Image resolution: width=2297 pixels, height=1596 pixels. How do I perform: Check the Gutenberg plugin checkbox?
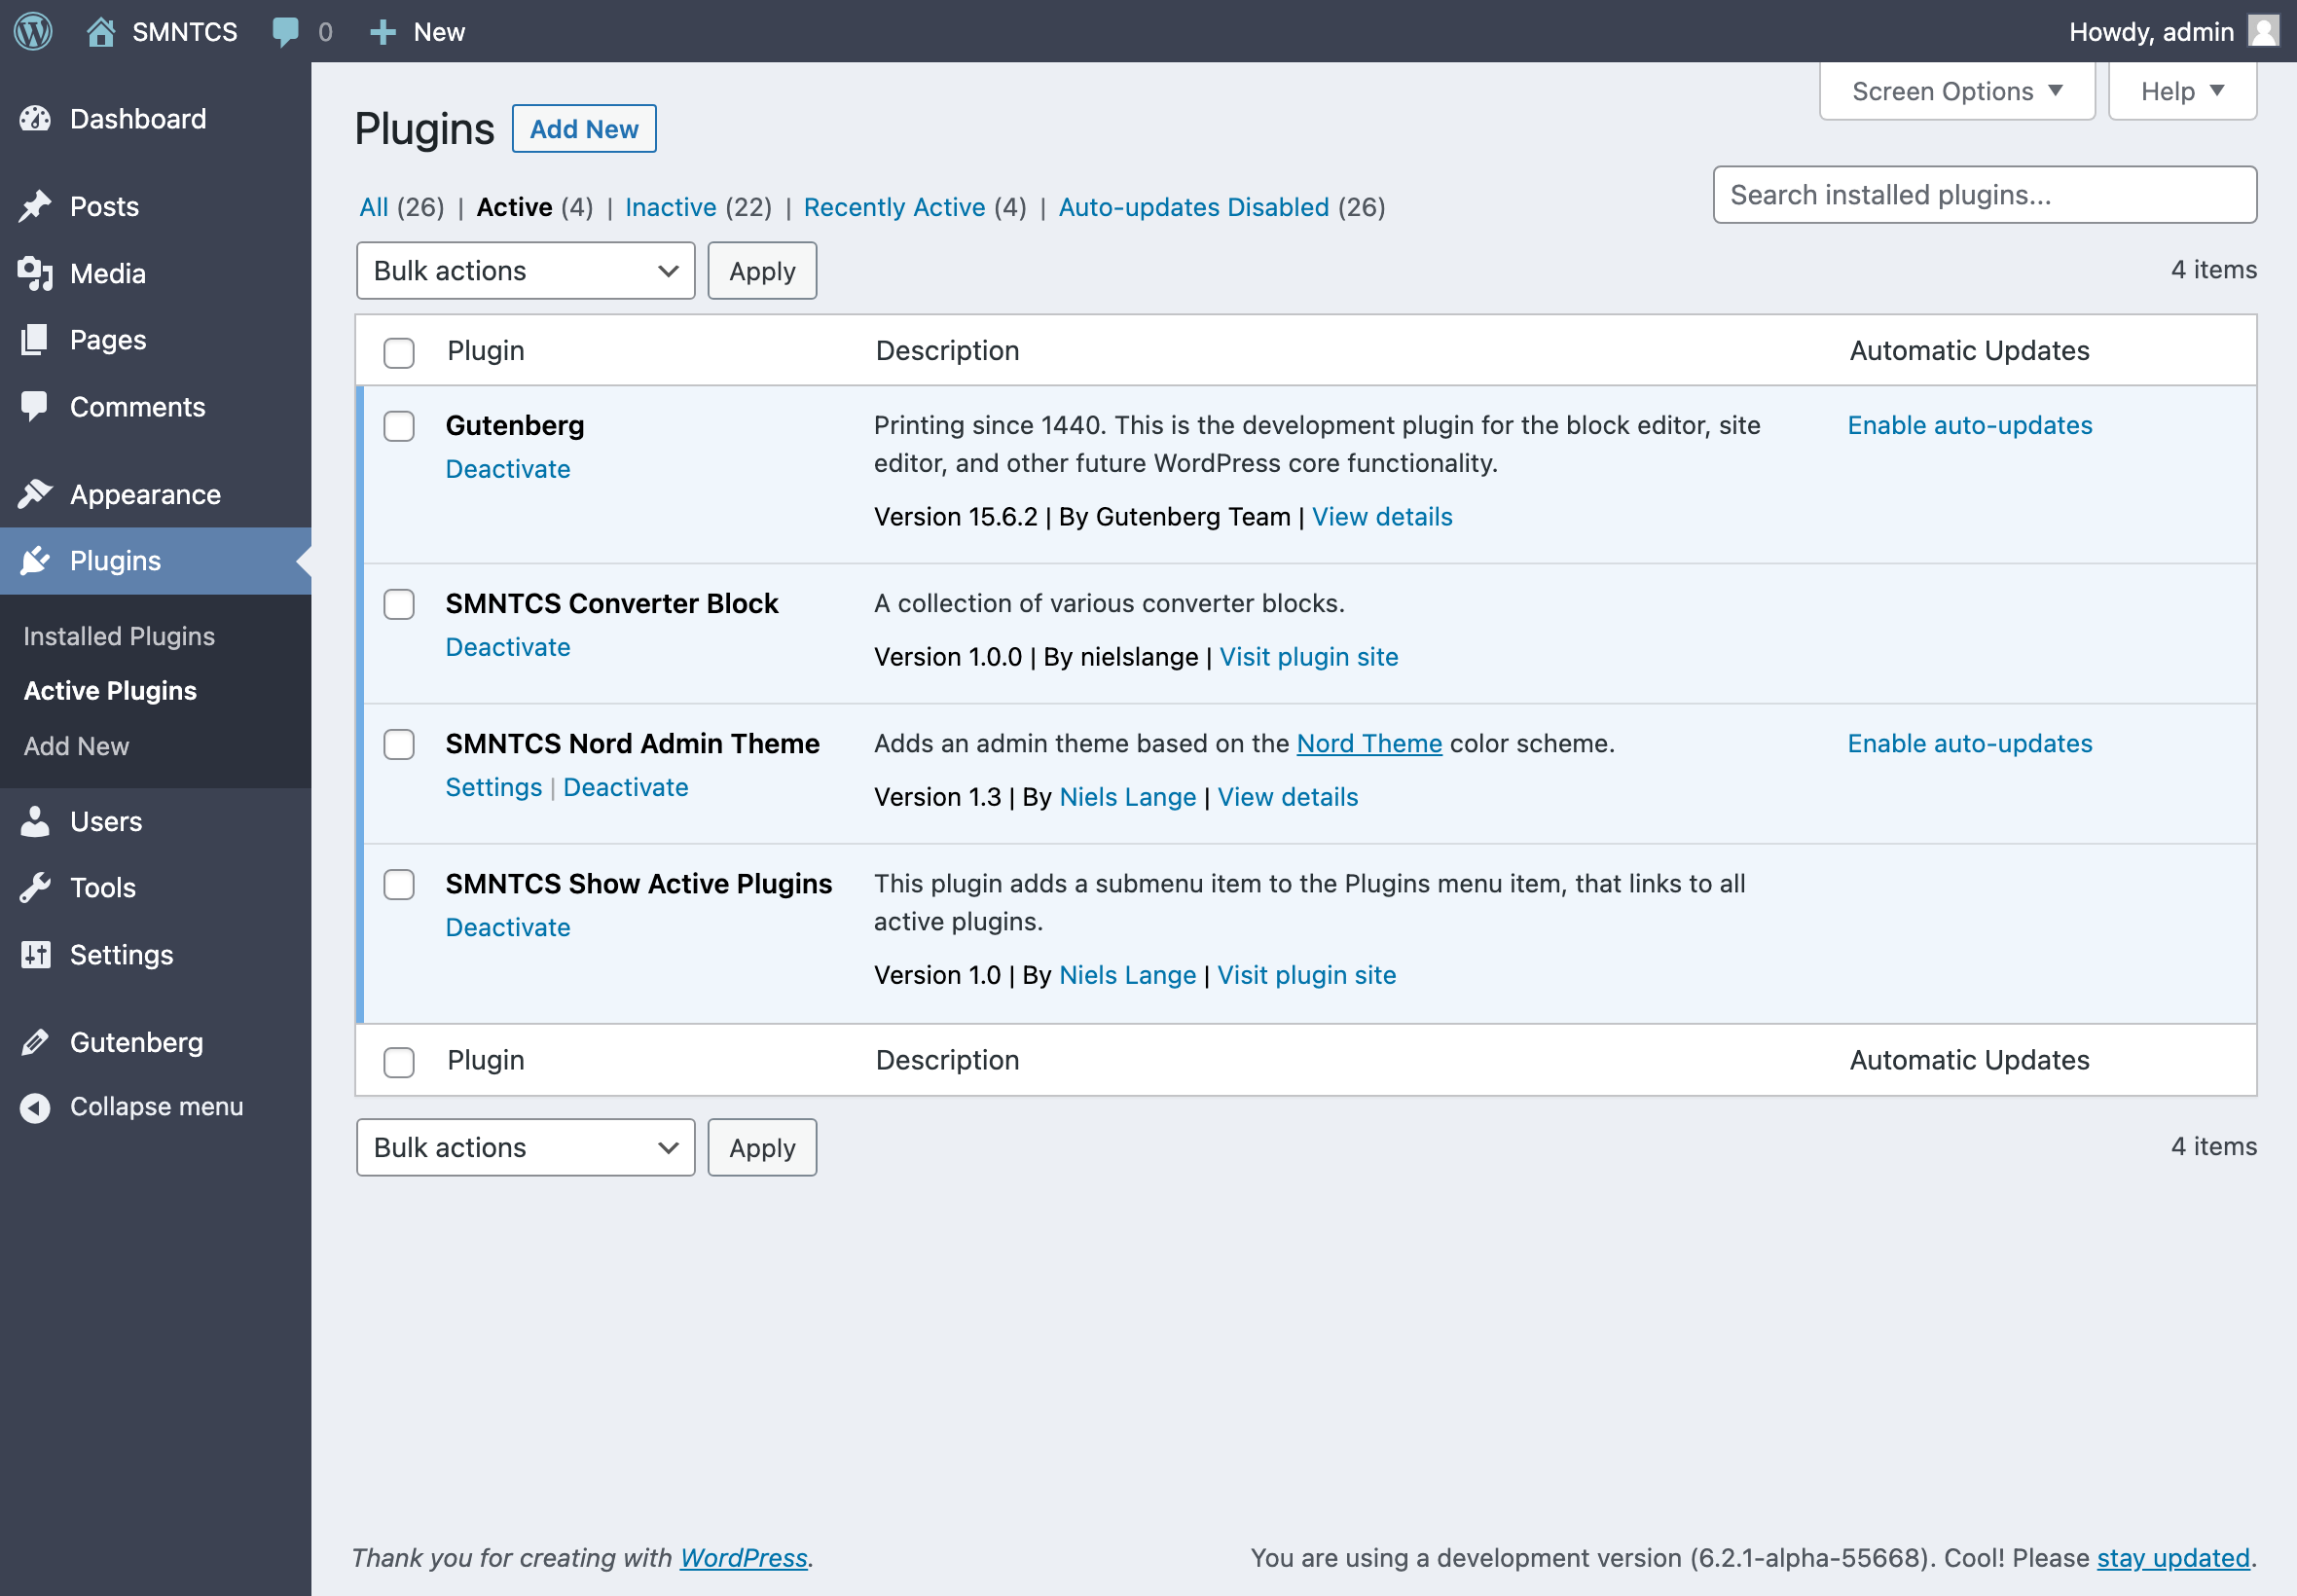click(x=398, y=426)
